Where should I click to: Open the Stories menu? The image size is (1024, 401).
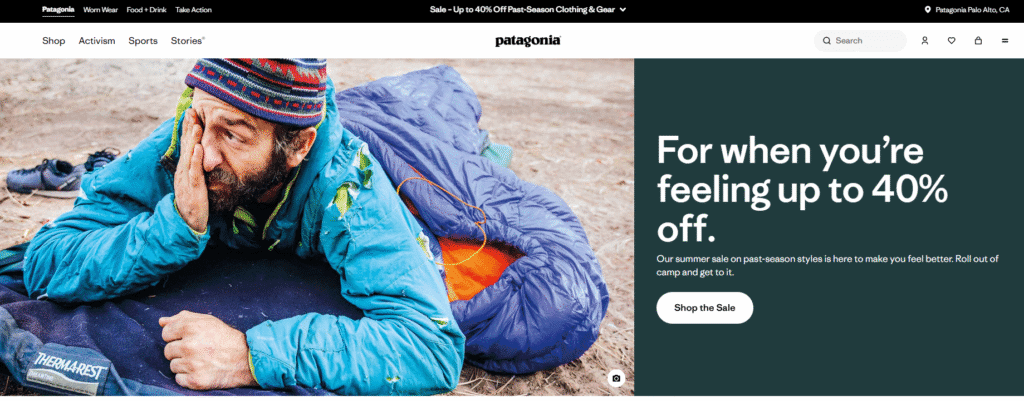(187, 40)
